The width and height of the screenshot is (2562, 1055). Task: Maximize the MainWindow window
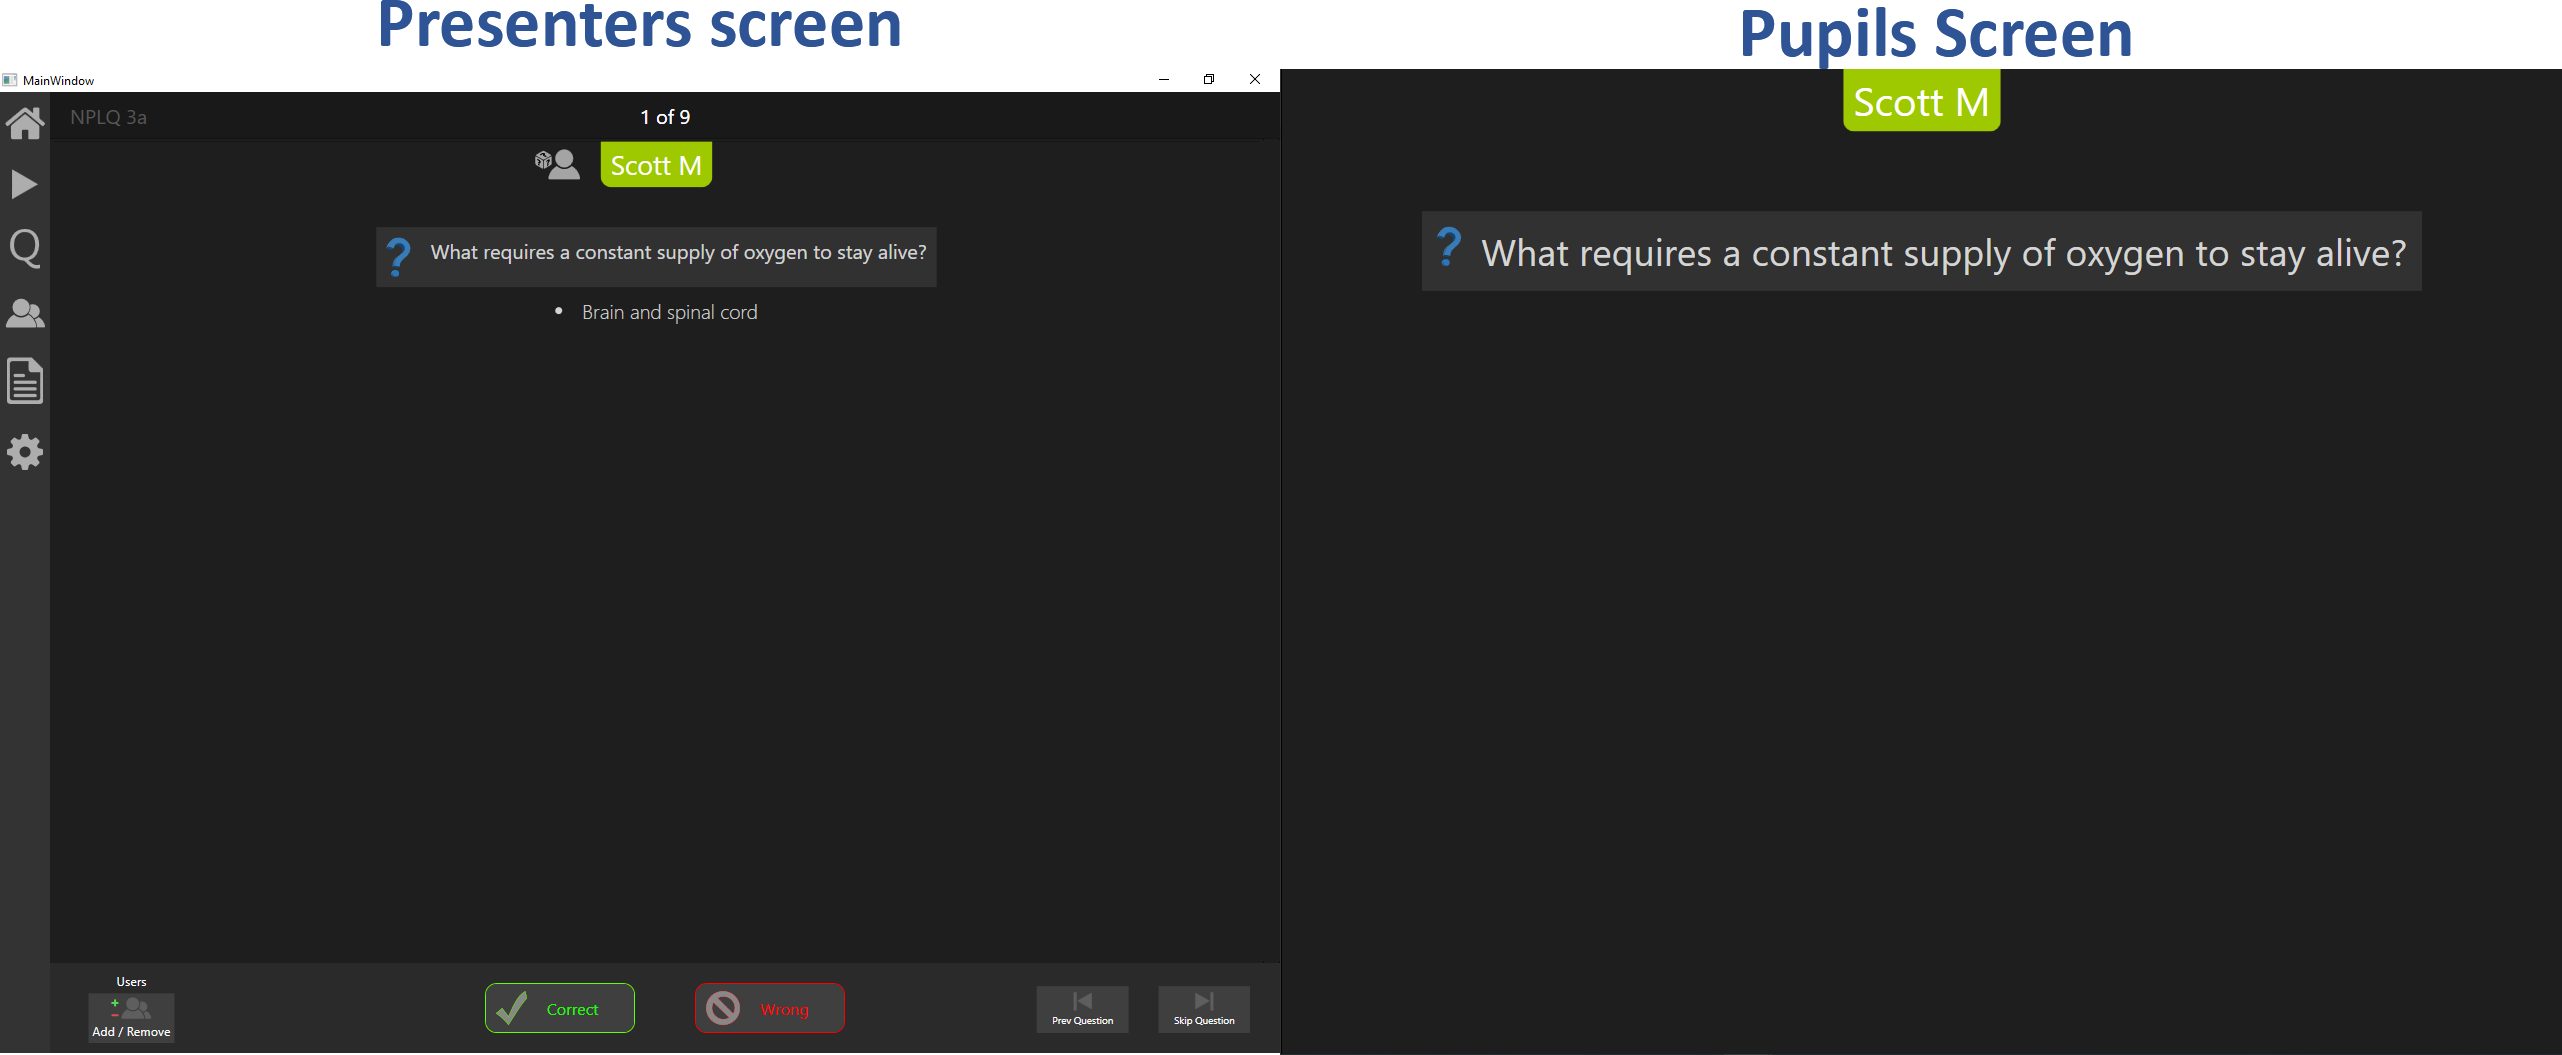(x=1209, y=79)
